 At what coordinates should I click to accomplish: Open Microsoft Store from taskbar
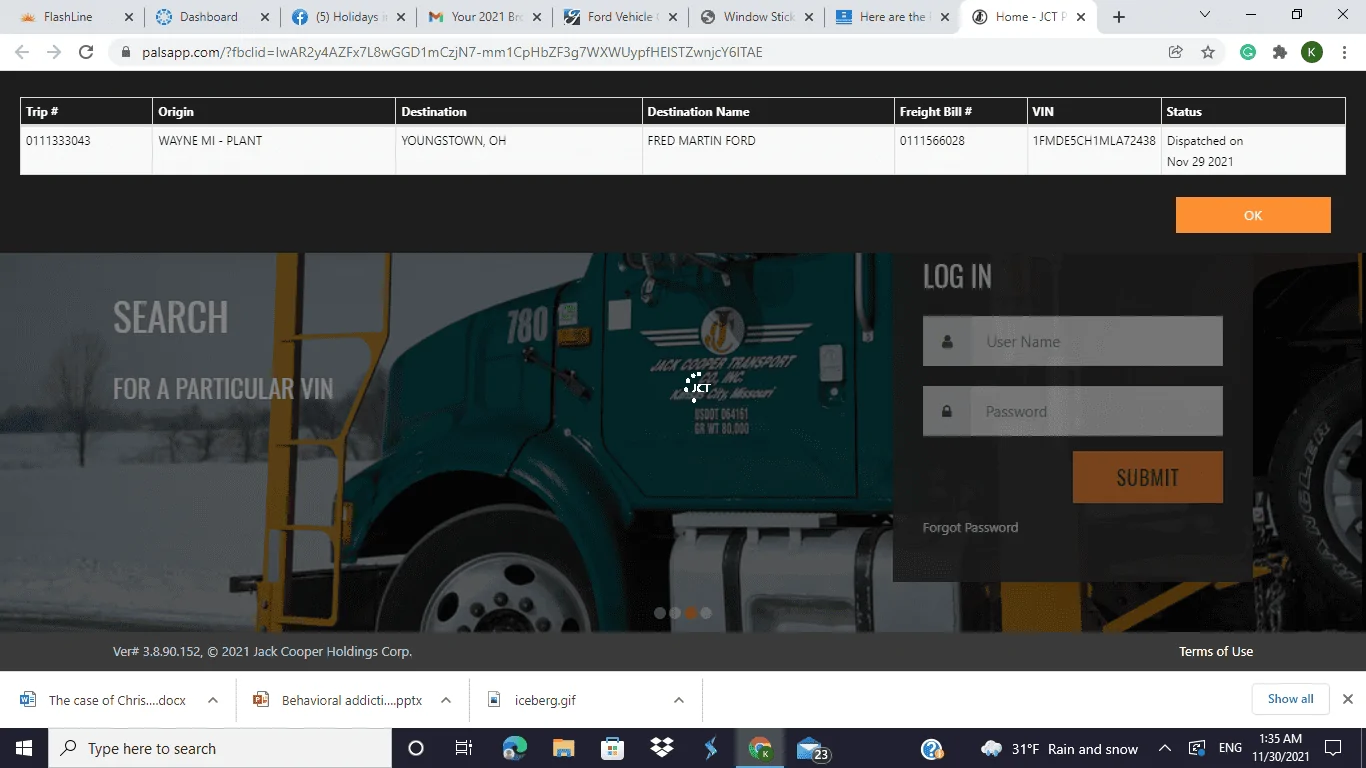pyautogui.click(x=612, y=748)
